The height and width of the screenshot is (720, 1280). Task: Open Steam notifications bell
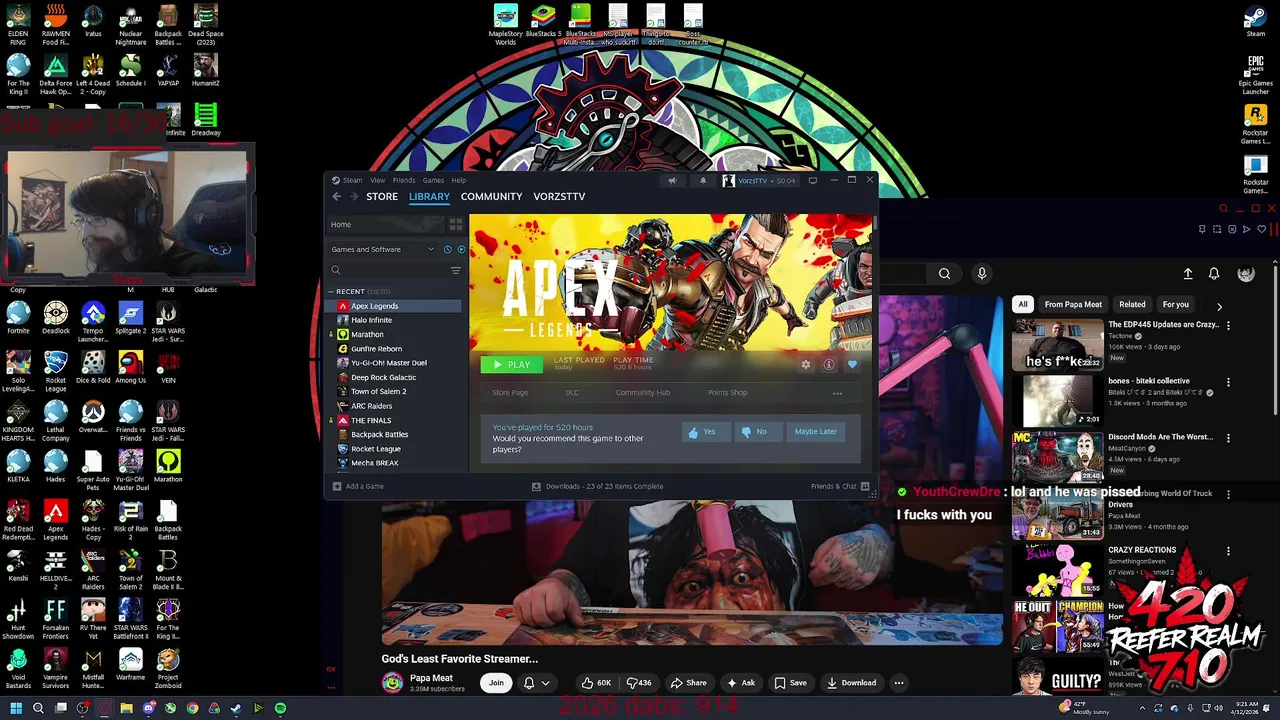click(703, 181)
